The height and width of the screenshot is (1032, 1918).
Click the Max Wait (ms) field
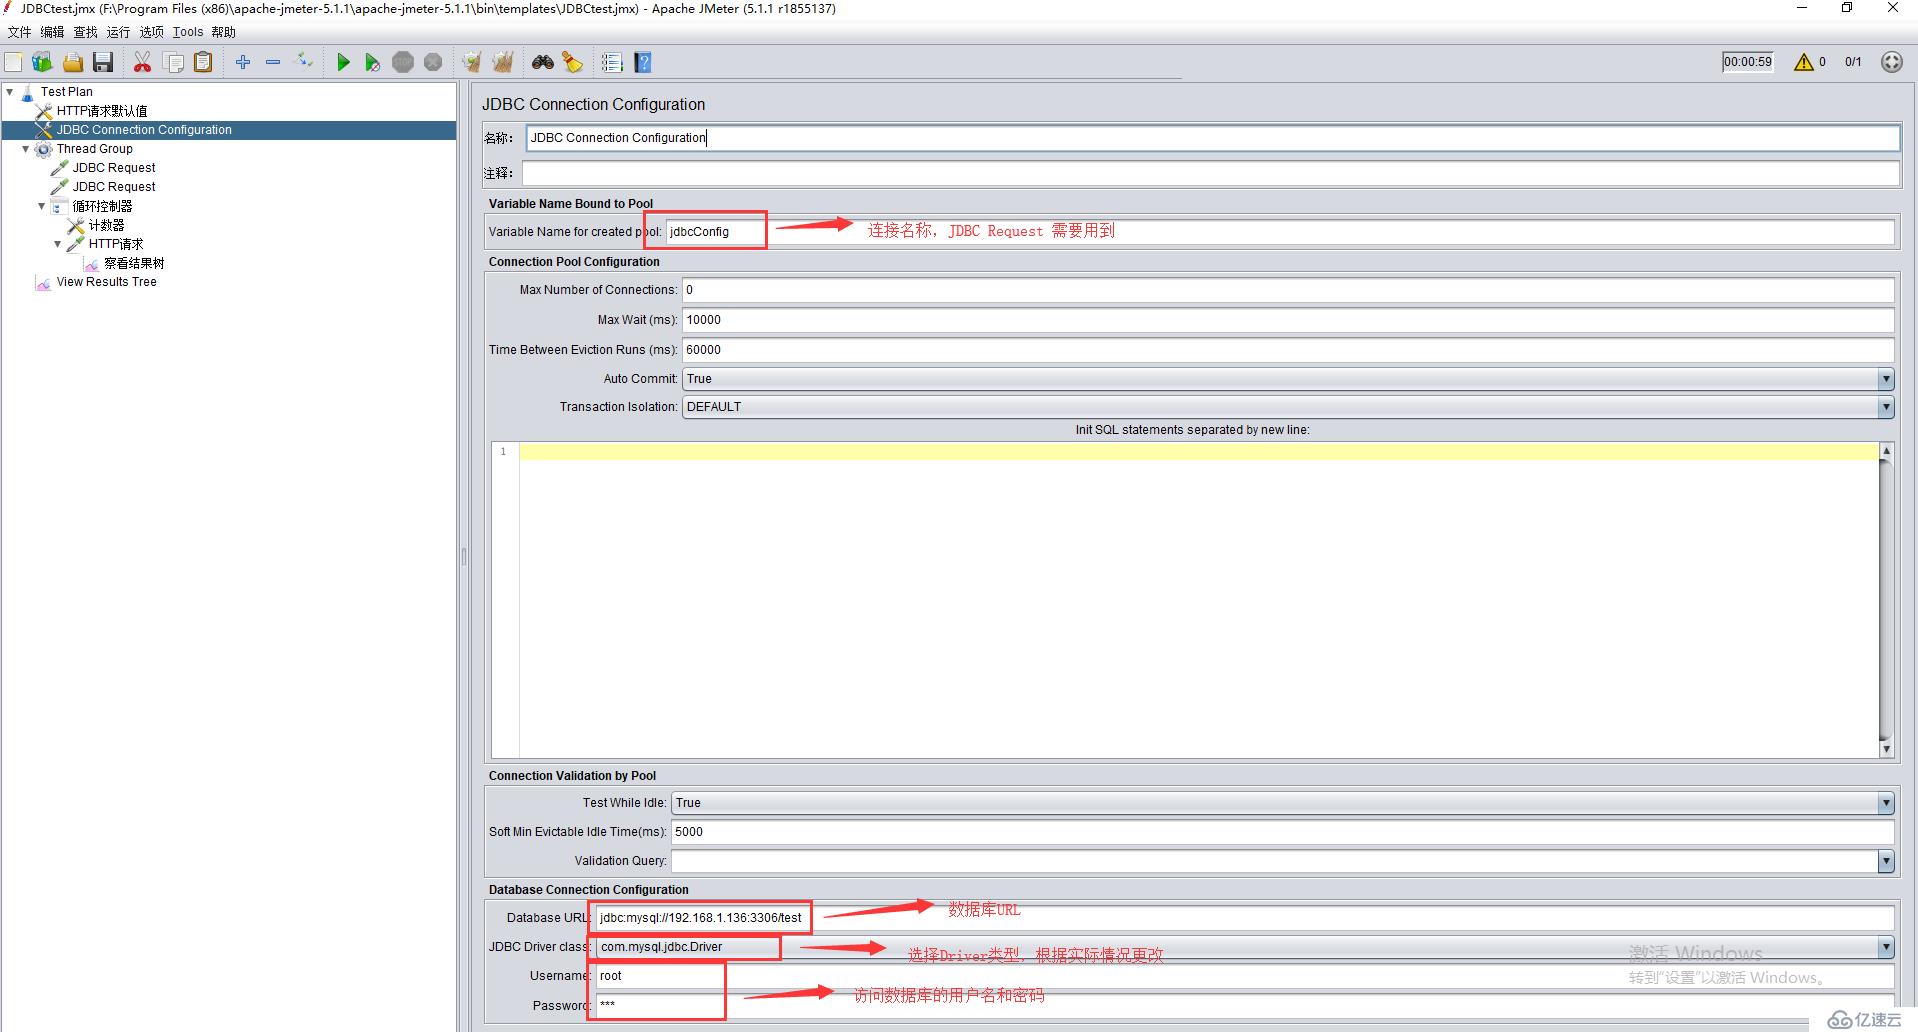(x=1288, y=320)
